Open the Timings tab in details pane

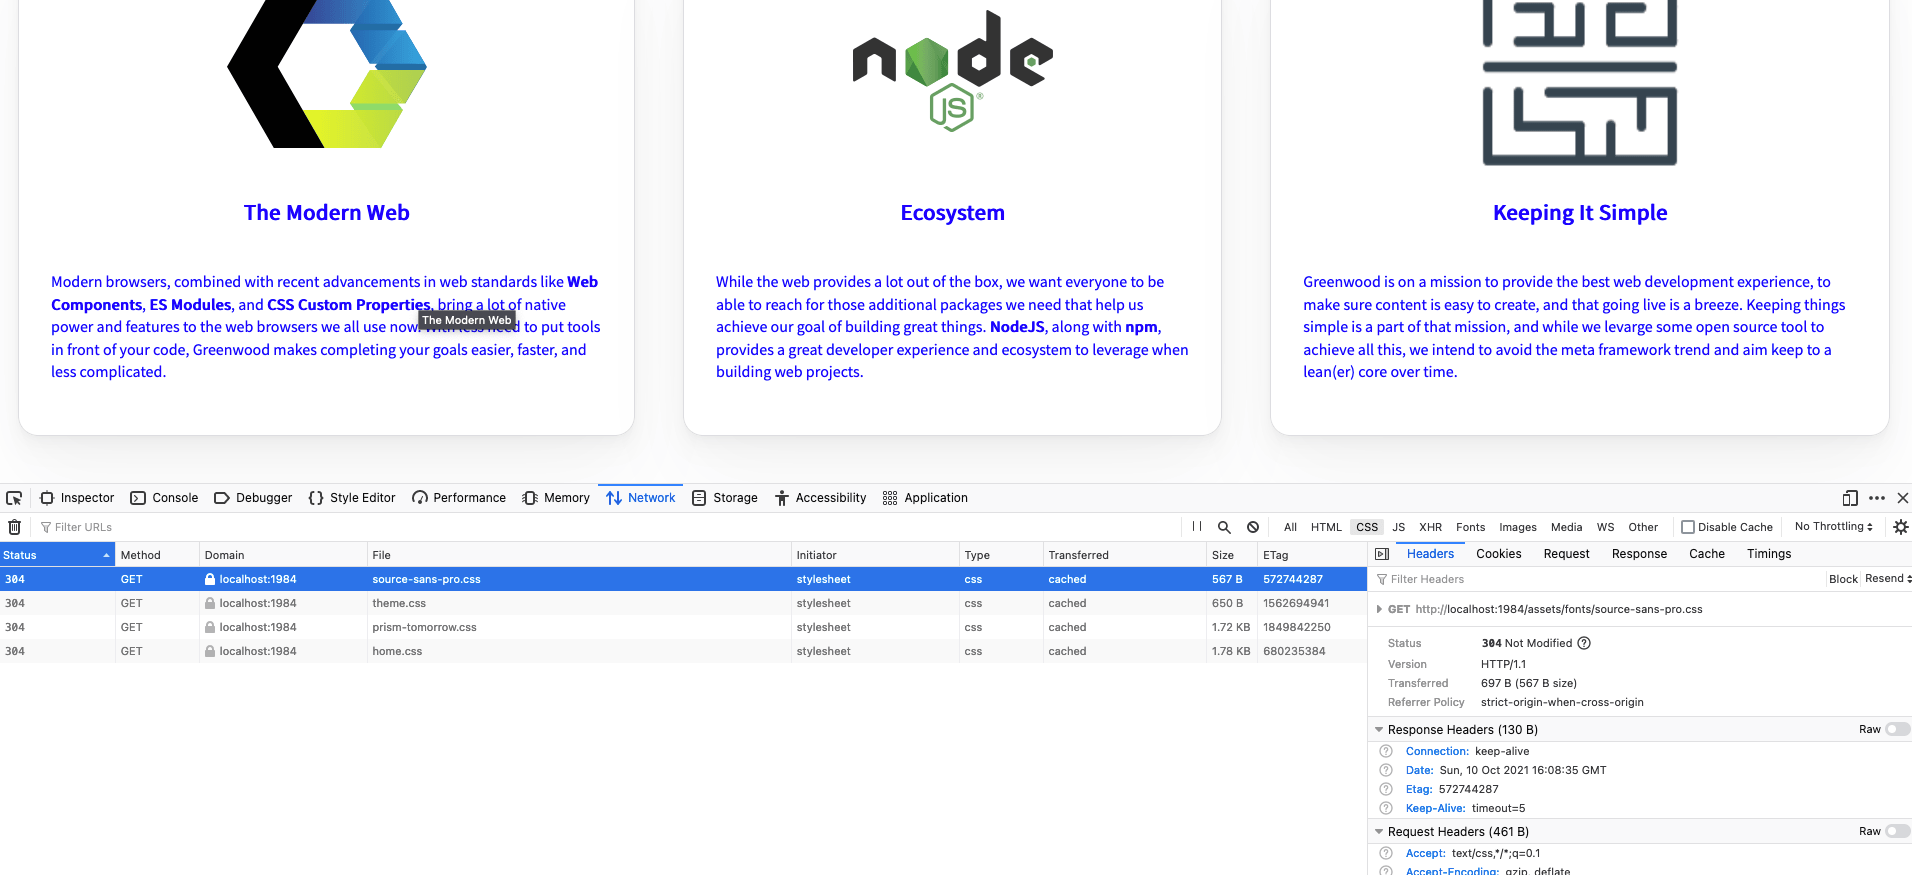coord(1769,554)
